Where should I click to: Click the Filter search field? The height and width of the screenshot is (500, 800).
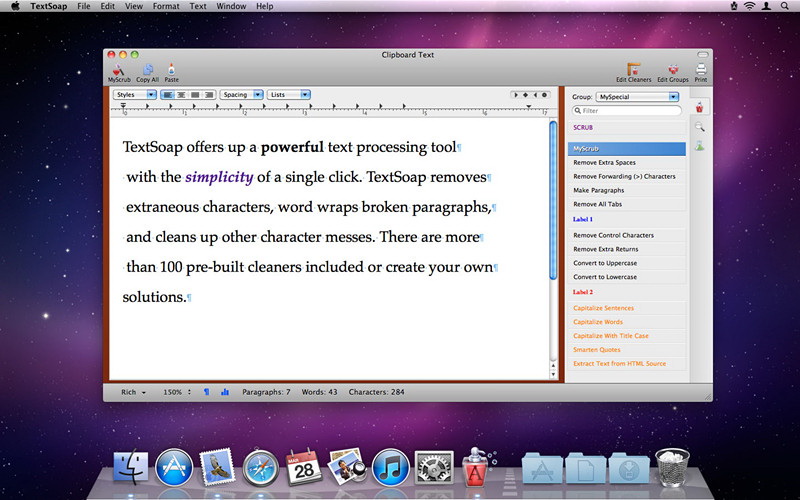pos(630,111)
